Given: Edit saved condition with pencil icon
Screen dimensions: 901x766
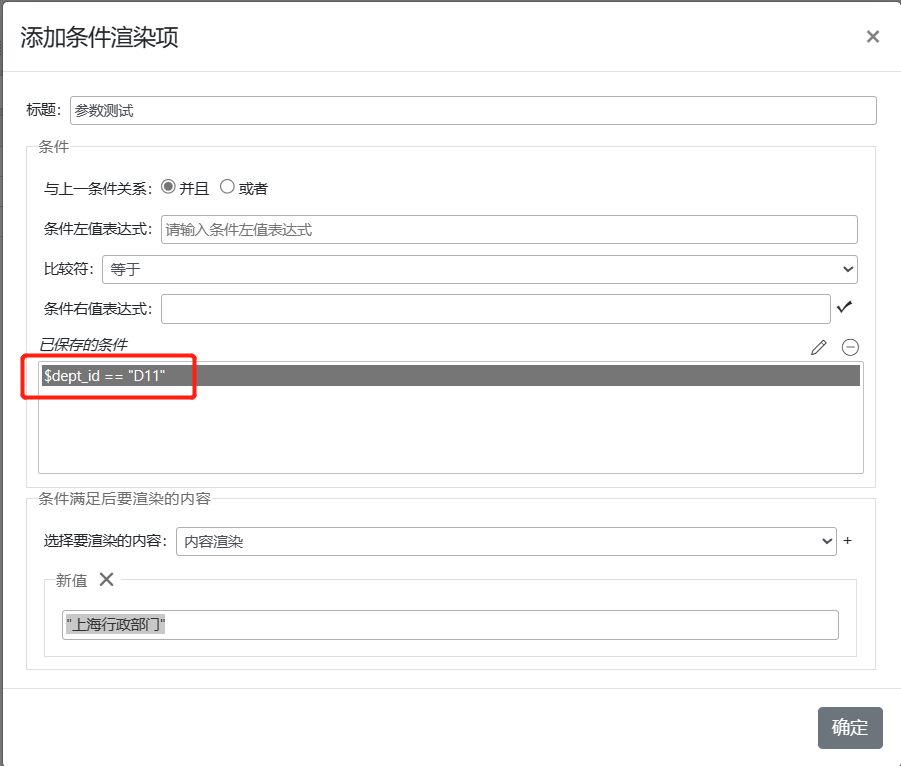Looking at the screenshot, I should 818,347.
